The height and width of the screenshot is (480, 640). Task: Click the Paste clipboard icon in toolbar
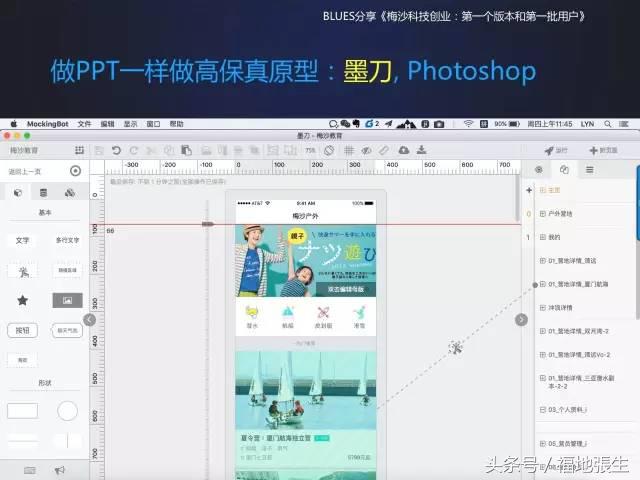tap(187, 150)
